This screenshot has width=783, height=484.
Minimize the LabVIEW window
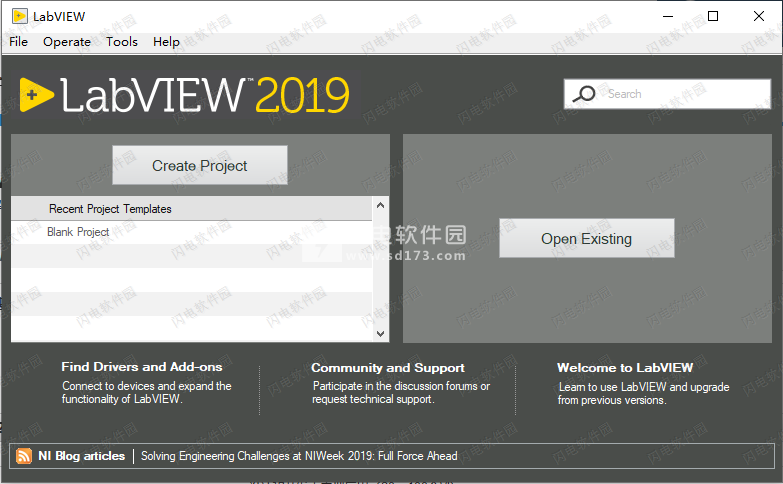point(668,16)
